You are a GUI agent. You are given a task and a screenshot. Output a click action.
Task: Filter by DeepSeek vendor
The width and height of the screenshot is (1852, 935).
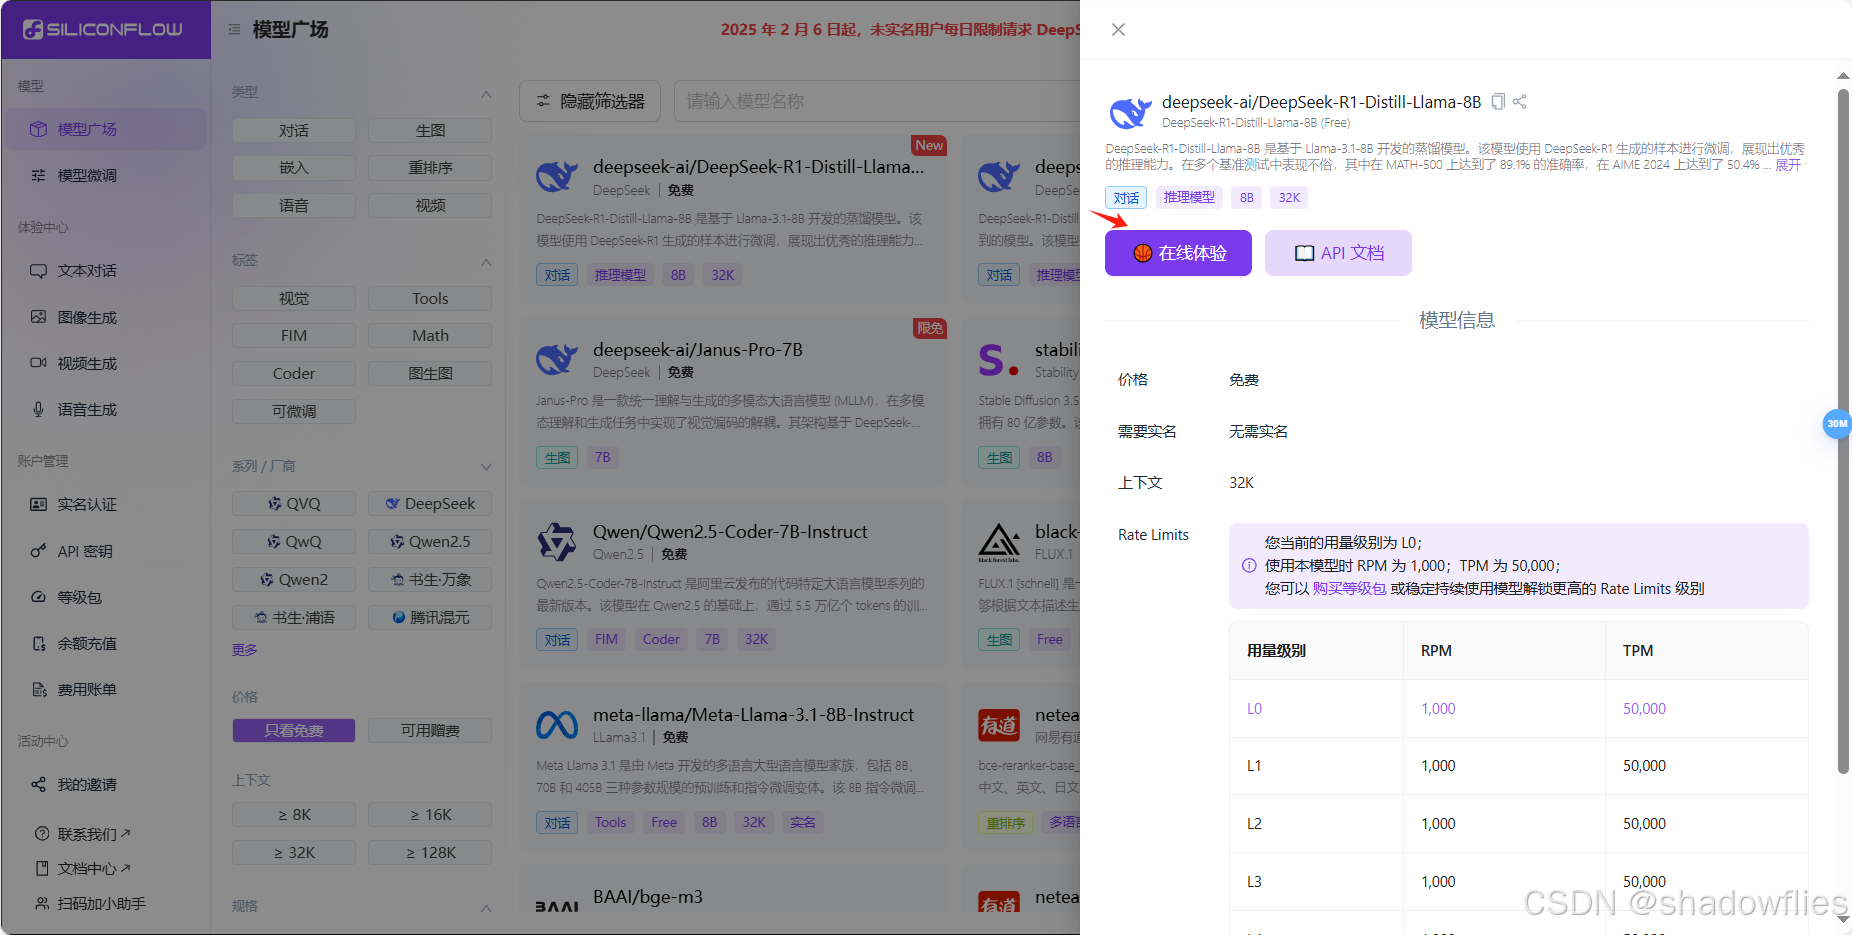(430, 504)
